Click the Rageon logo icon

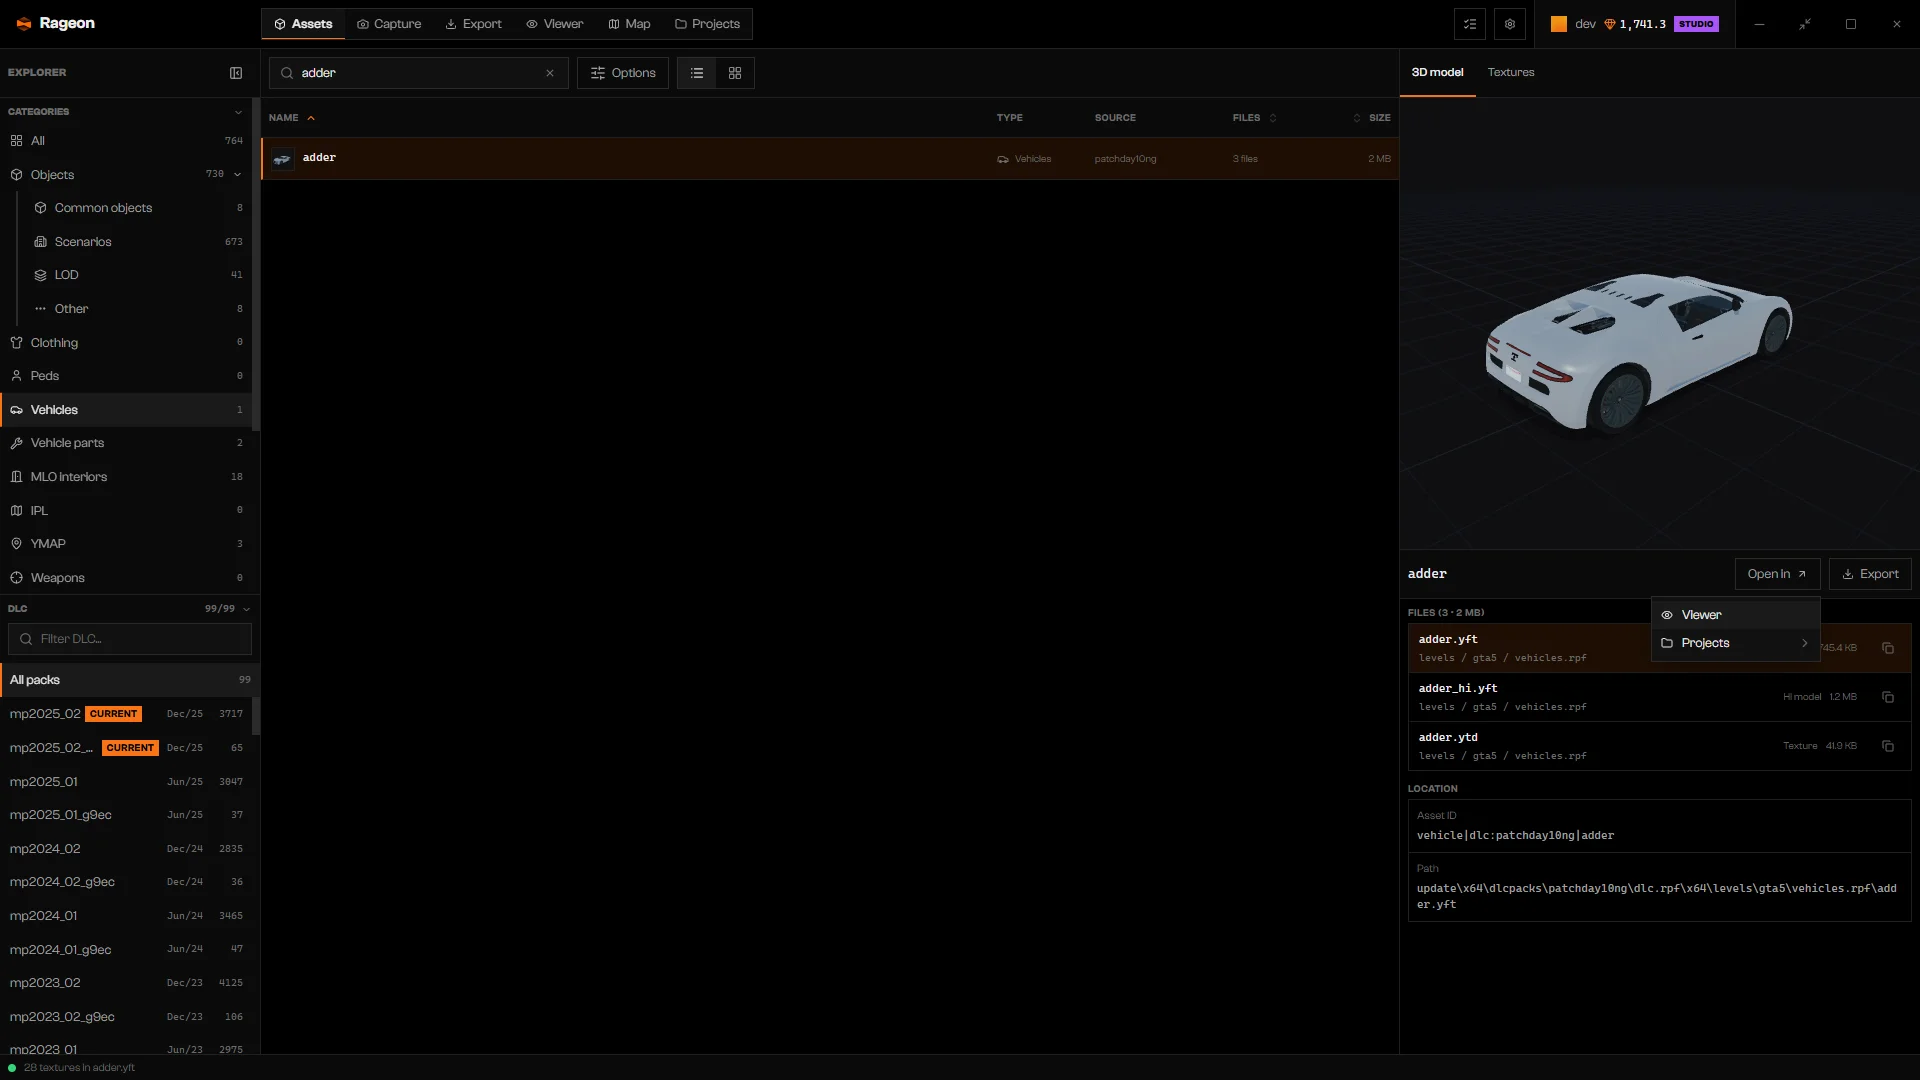click(x=24, y=24)
